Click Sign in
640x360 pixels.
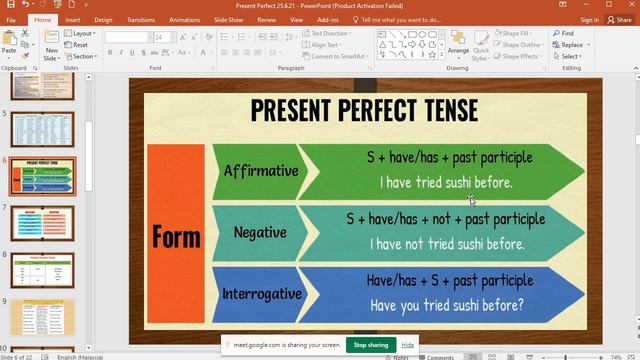click(x=589, y=20)
